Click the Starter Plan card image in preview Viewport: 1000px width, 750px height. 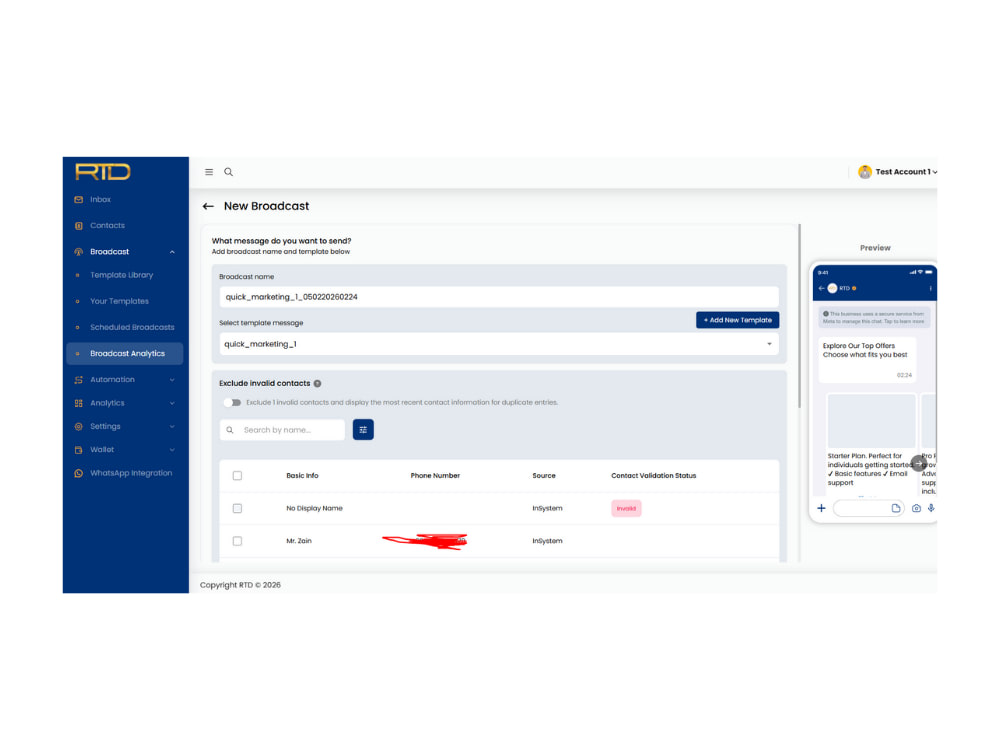[871, 421]
